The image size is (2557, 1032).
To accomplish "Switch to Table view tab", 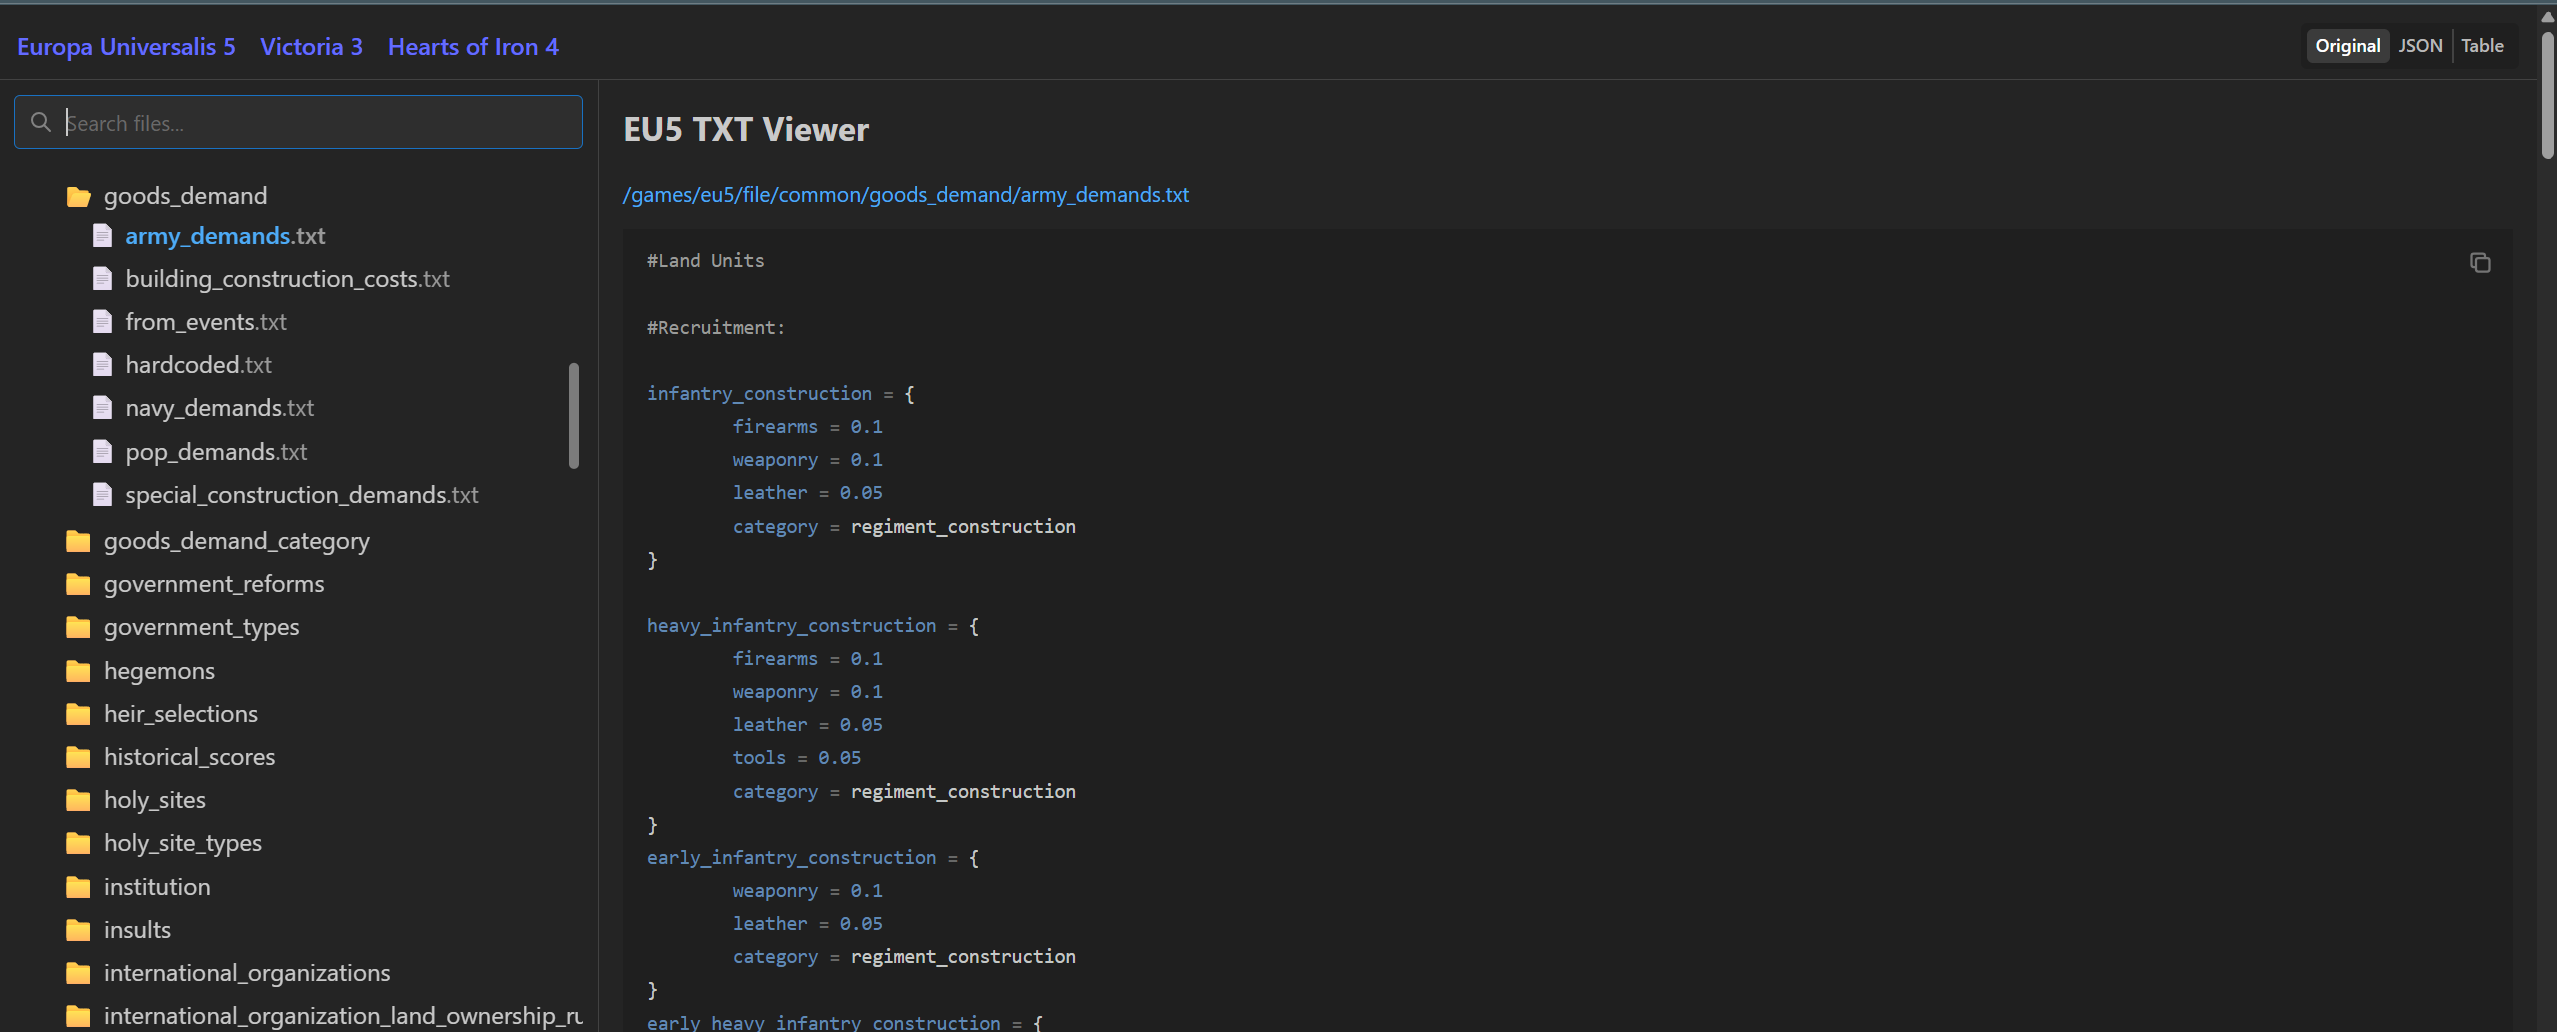I will tap(2482, 46).
